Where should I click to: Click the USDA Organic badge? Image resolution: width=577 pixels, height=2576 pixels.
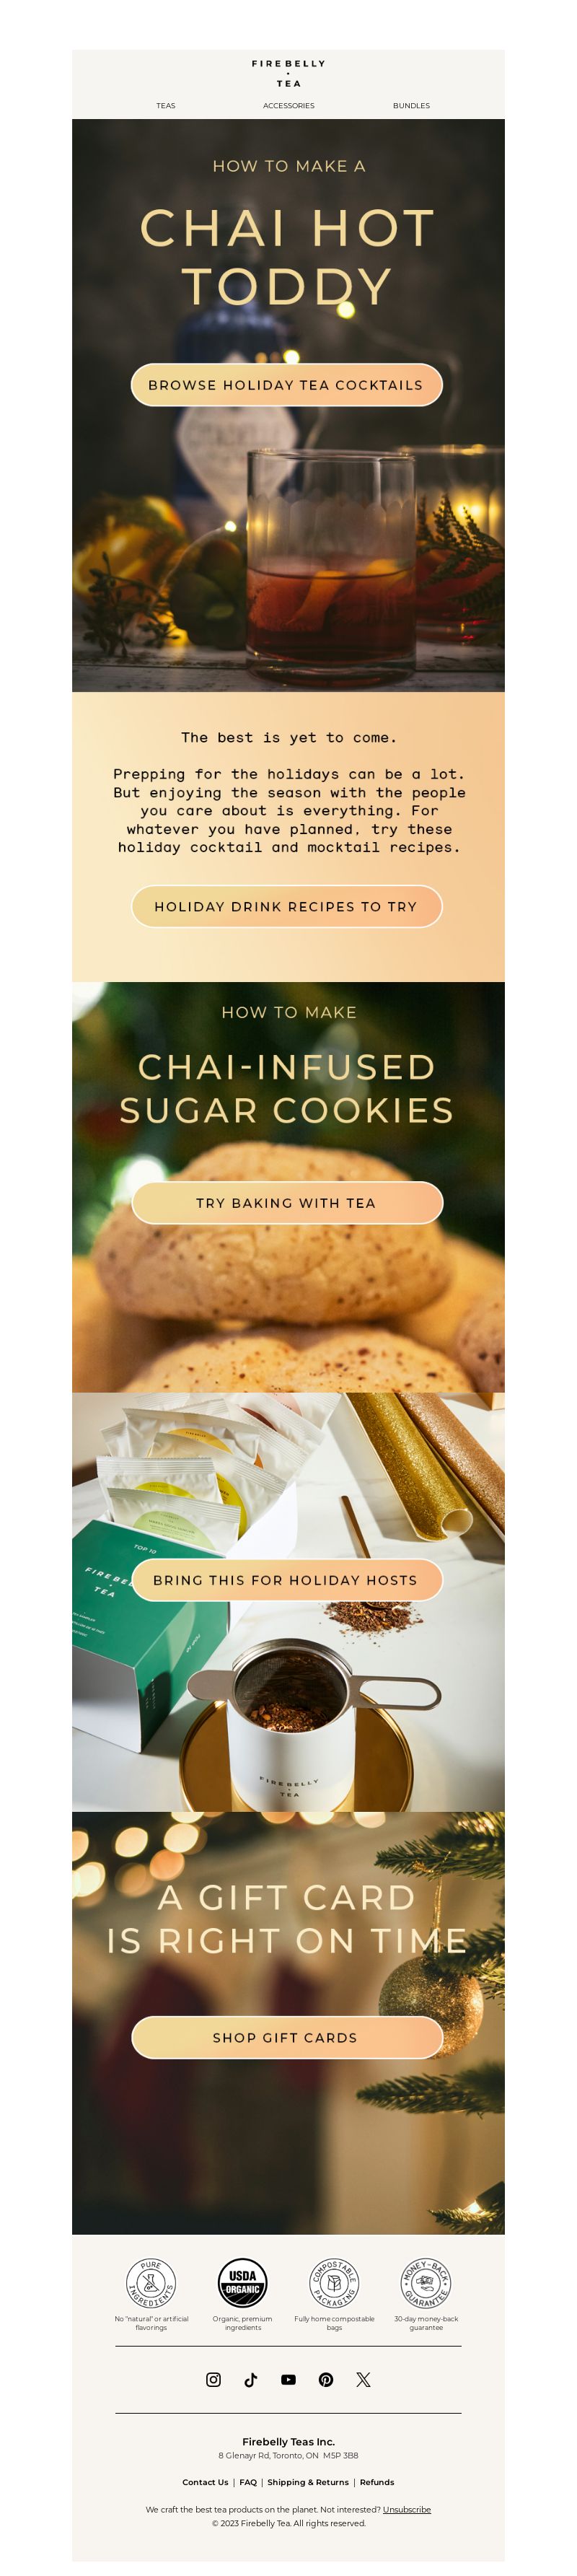coord(243,2283)
